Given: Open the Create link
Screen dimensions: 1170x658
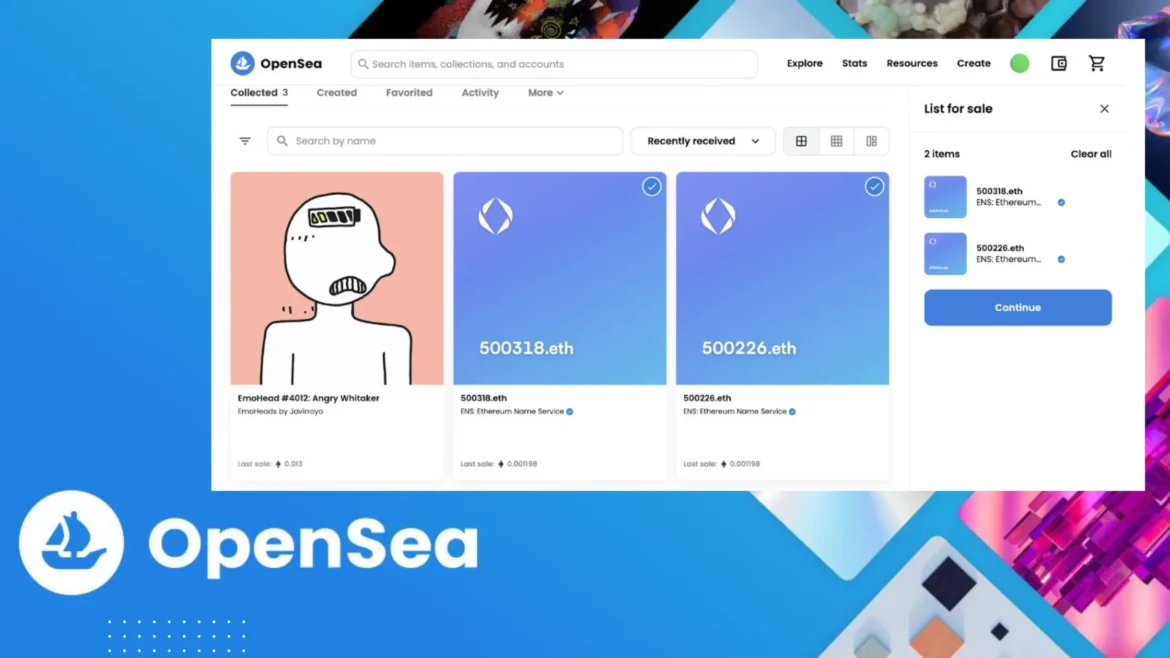Looking at the screenshot, I should (x=974, y=63).
